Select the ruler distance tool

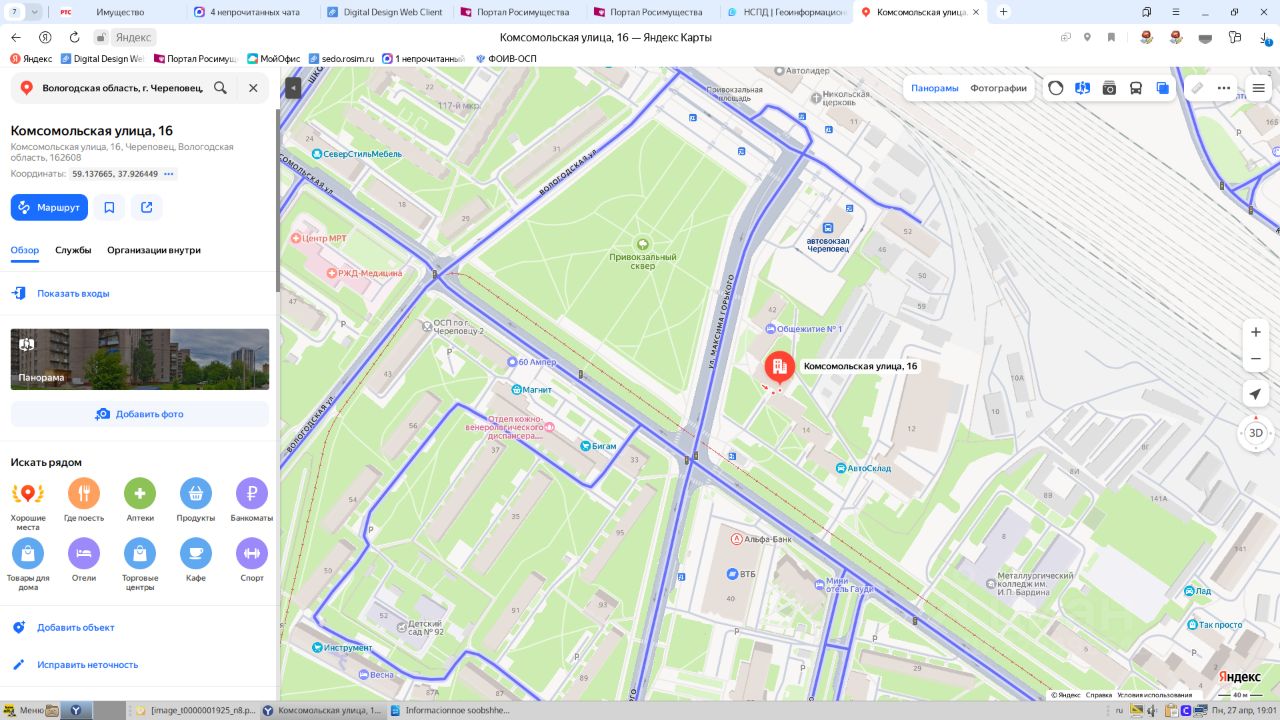click(1197, 88)
